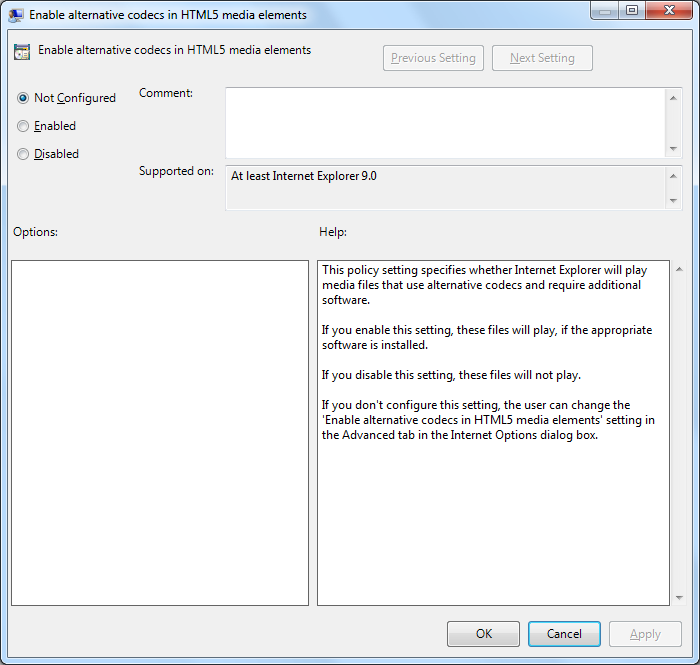
Task: Click the empty Options pane
Action: tap(160, 432)
